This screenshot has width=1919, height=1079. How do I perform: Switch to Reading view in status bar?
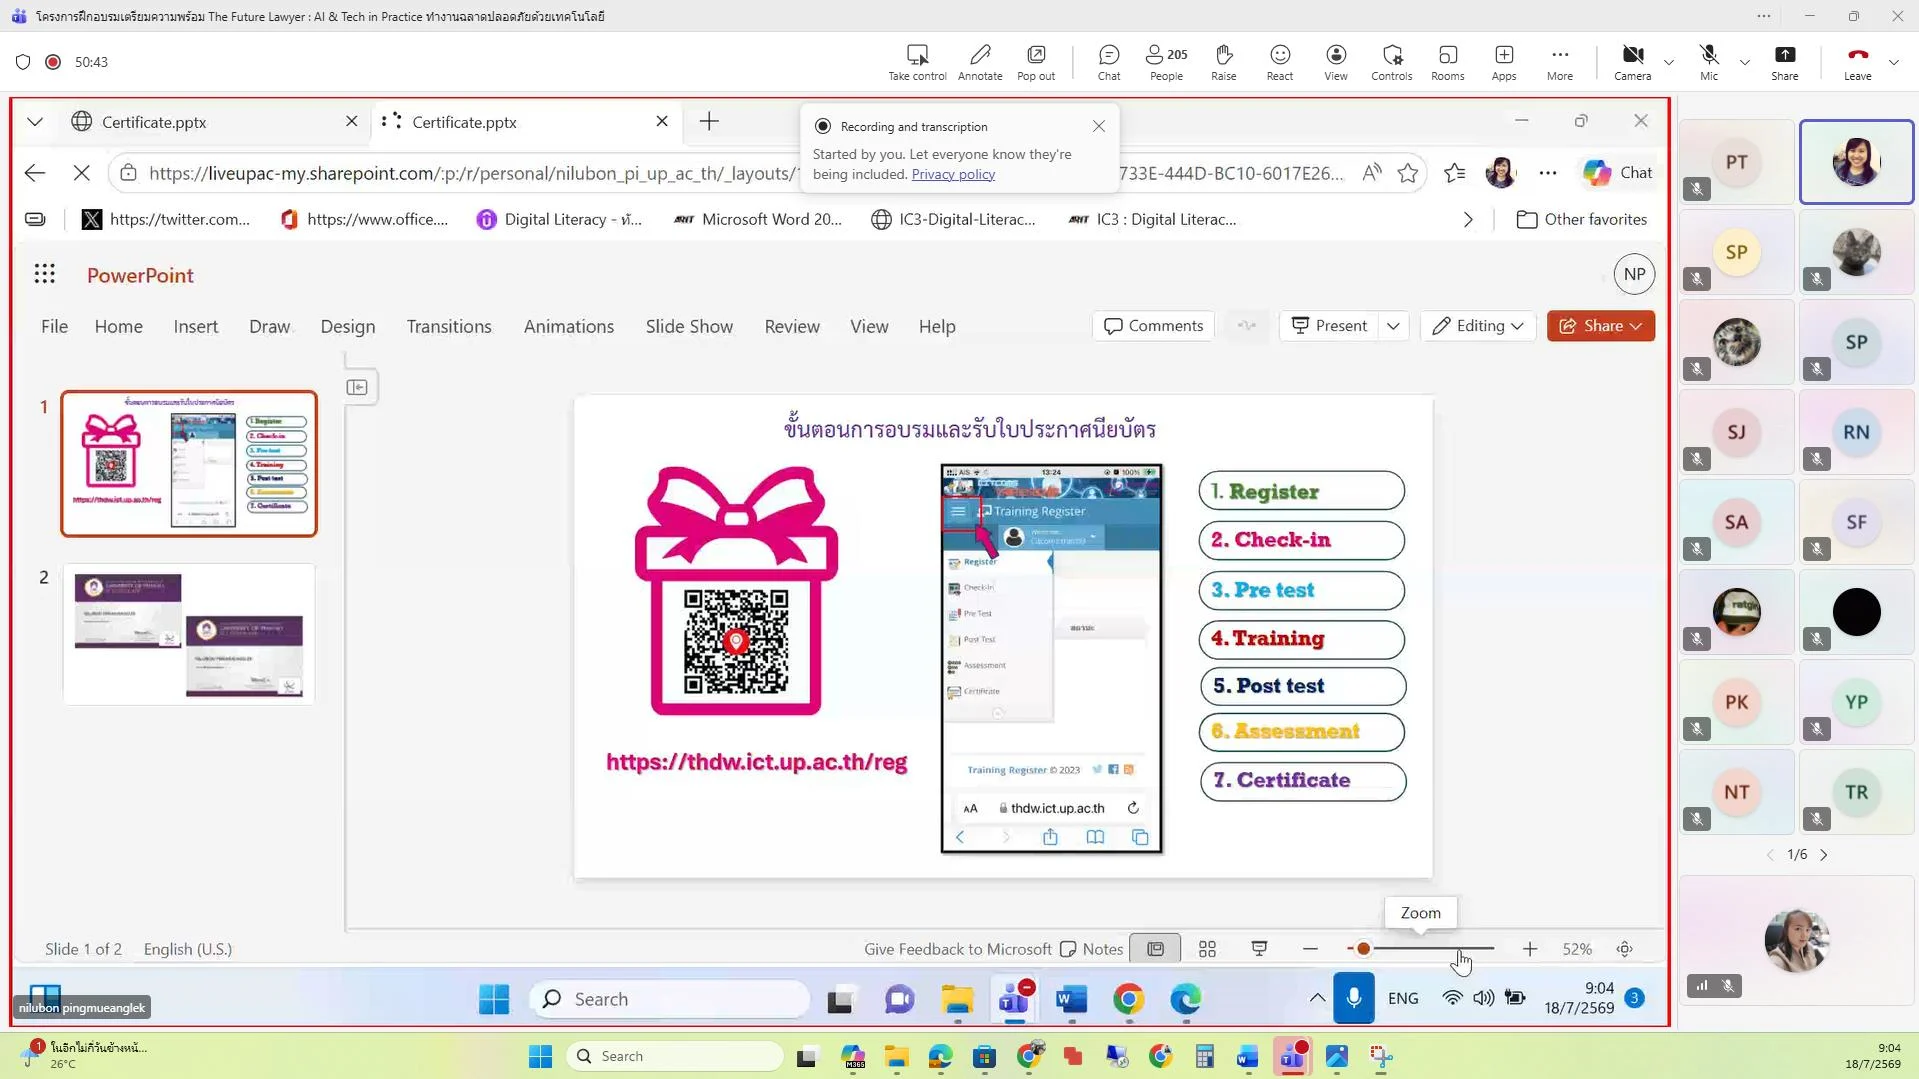[x=1259, y=949]
